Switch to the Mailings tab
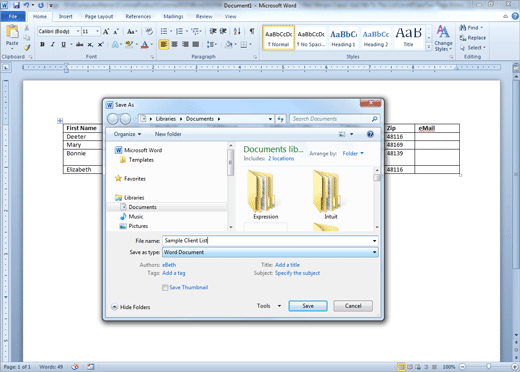 173,16
